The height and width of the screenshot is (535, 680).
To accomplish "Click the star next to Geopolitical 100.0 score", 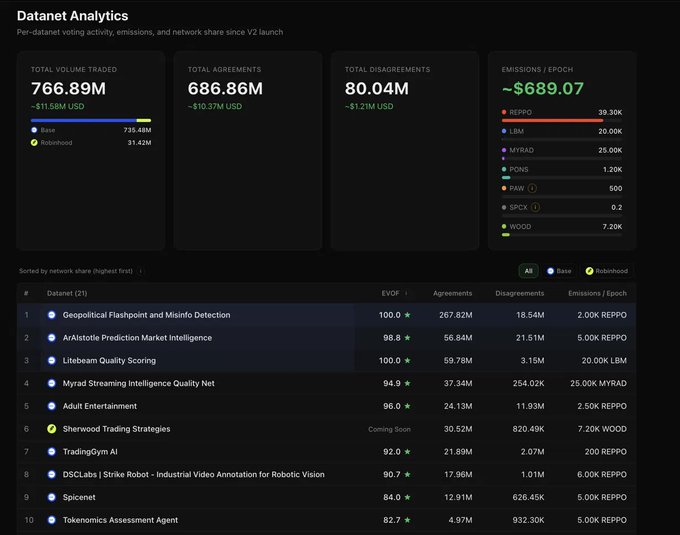I will [x=407, y=315].
